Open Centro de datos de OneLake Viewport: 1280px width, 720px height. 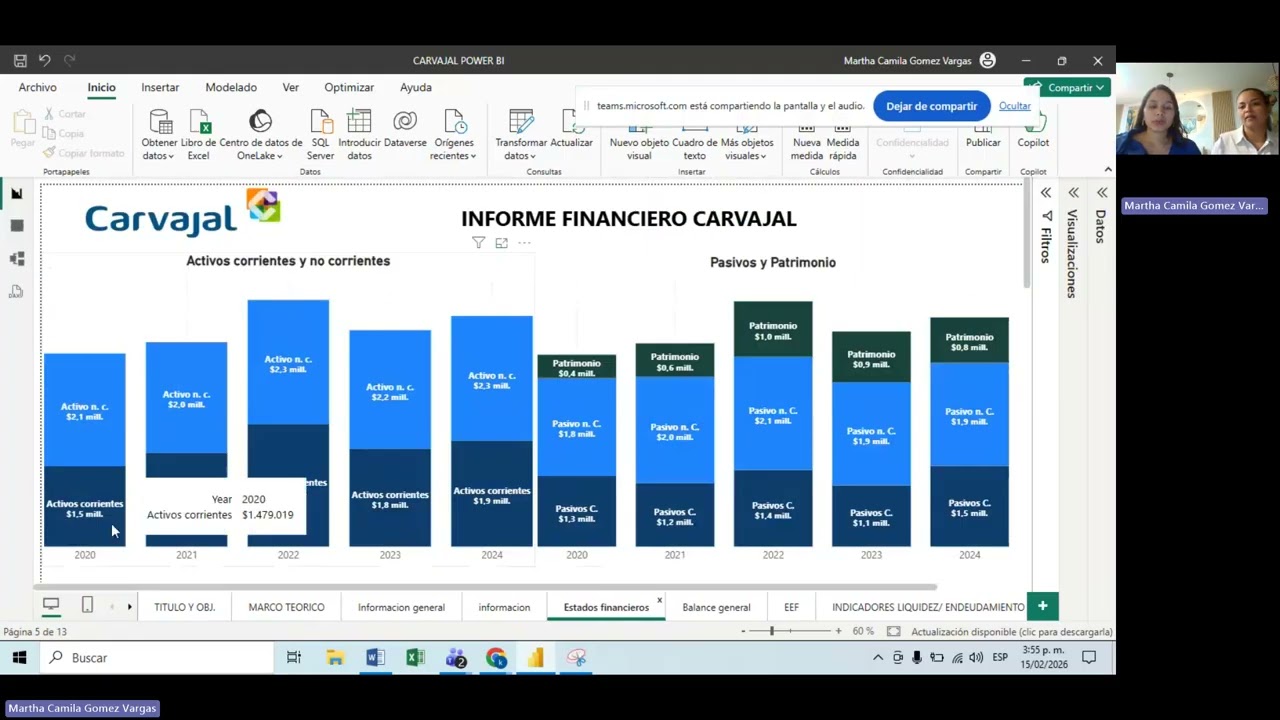click(261, 135)
